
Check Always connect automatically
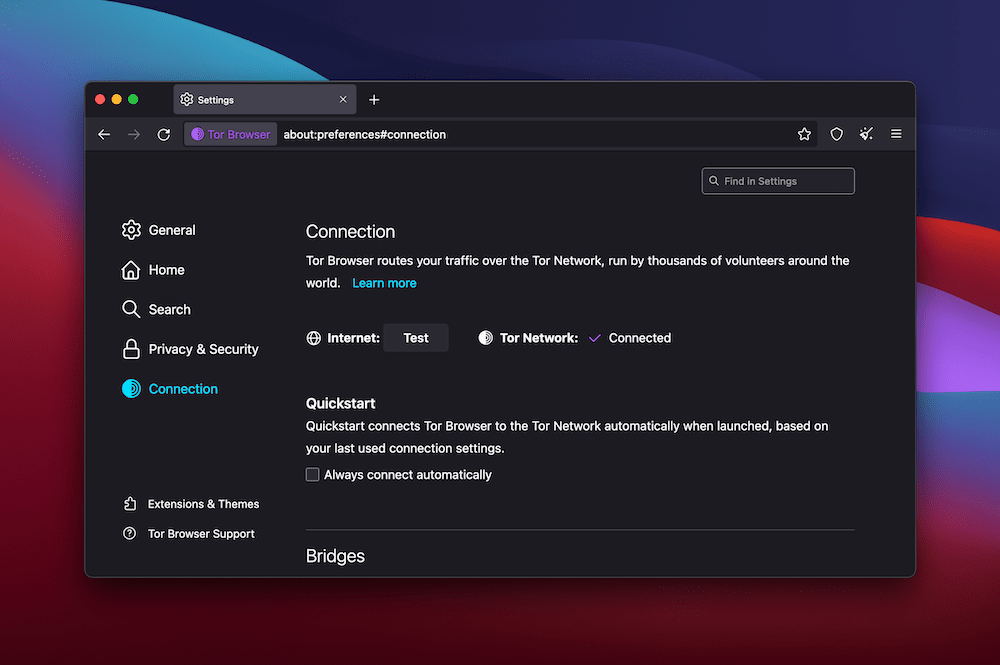pos(312,474)
